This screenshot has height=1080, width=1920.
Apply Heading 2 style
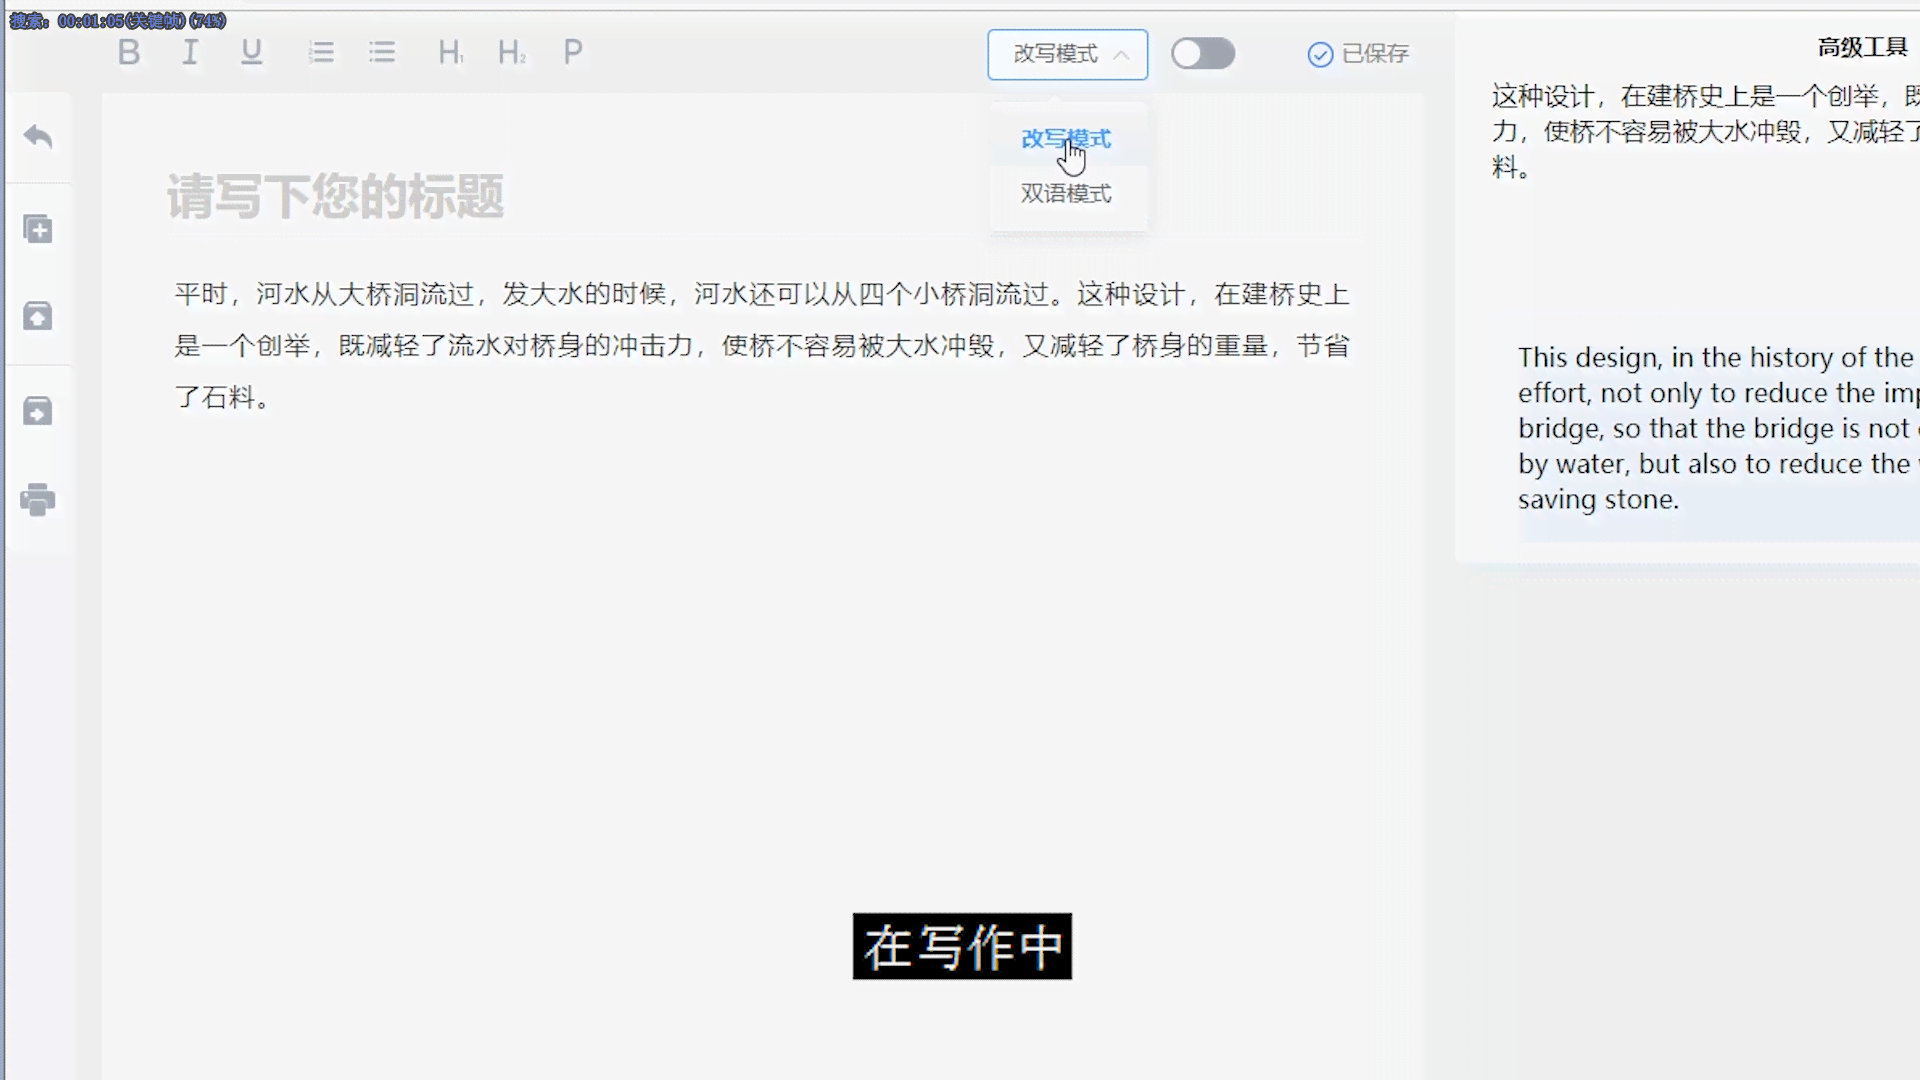coord(512,52)
